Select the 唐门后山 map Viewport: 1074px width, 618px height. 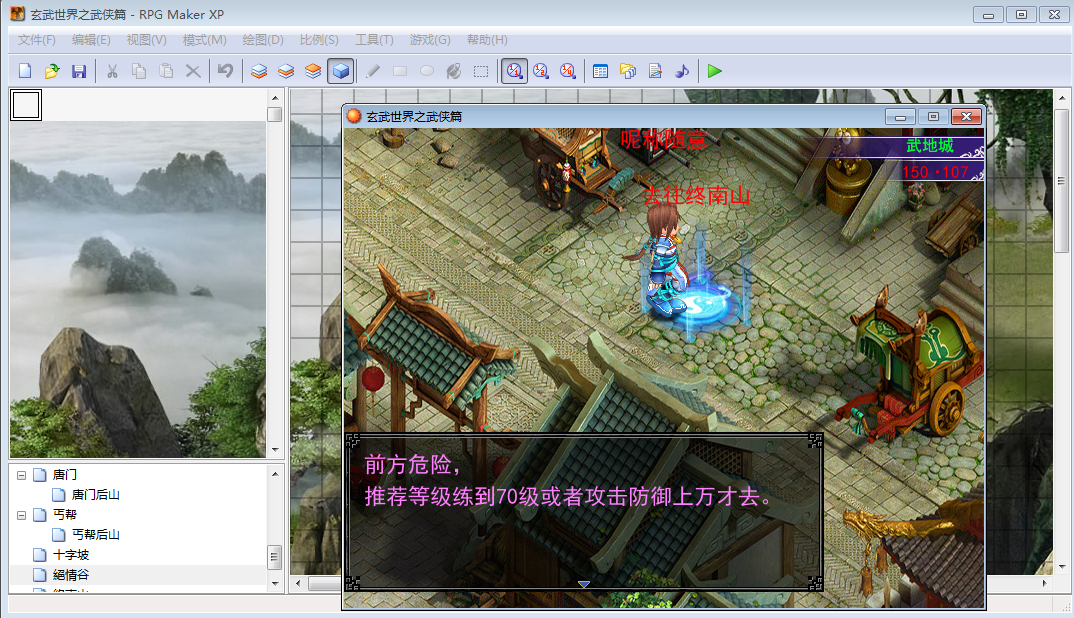tap(95, 495)
